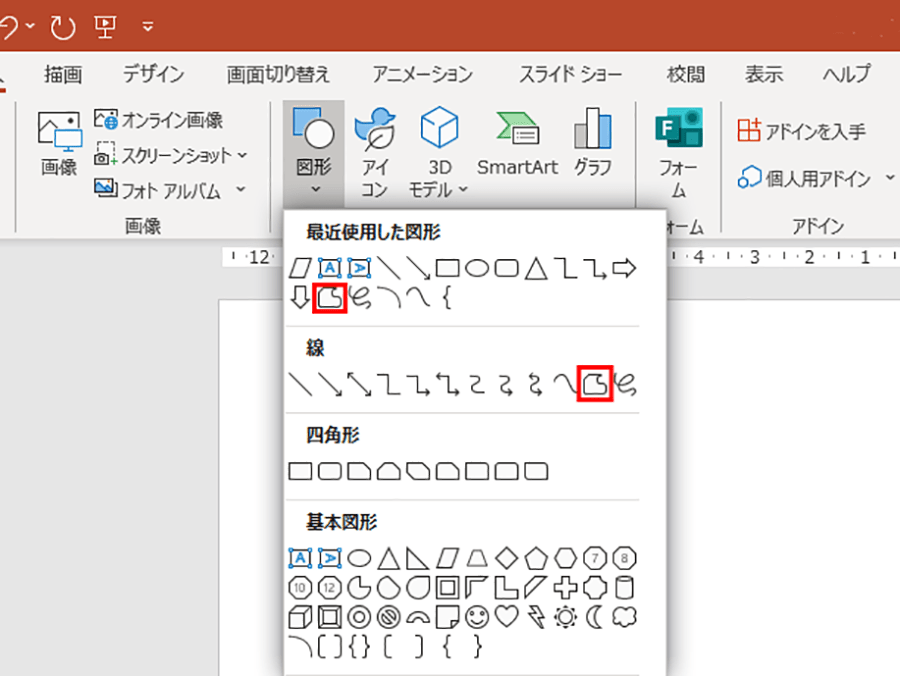Pick the double-headed arrow line in 線
900x676 pixels.
tap(359, 384)
